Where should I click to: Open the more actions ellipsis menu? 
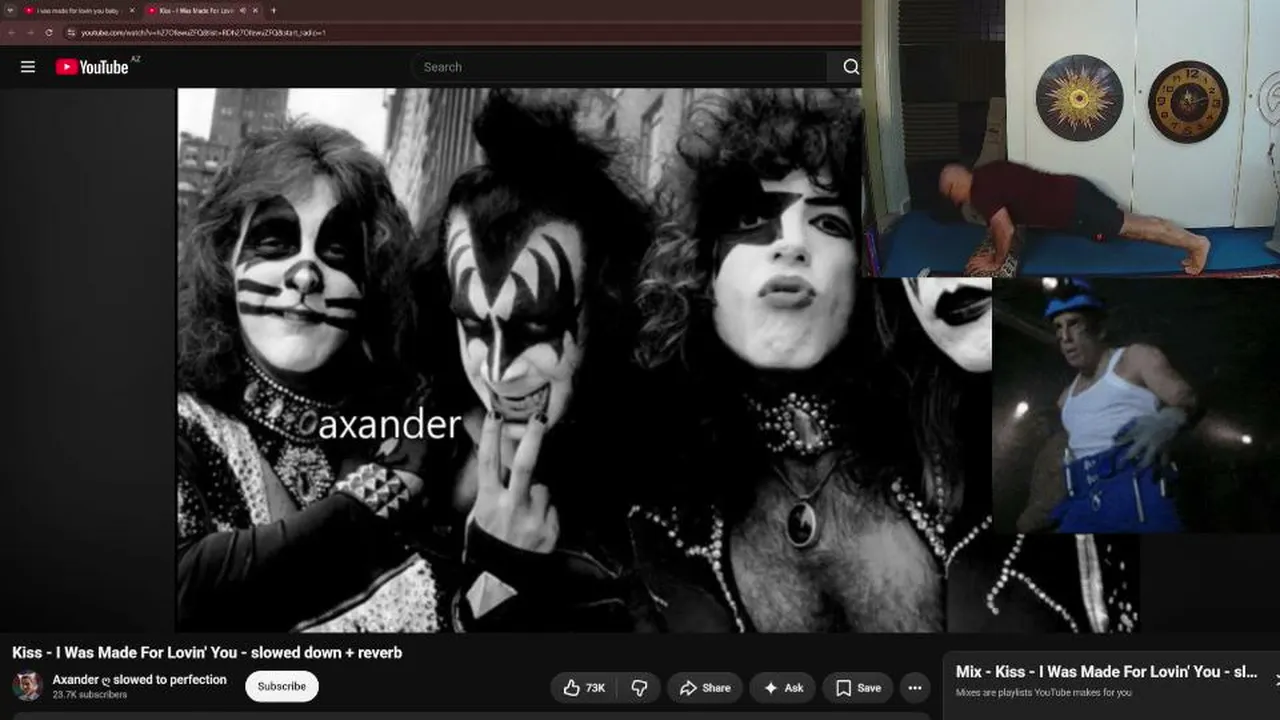coord(915,688)
